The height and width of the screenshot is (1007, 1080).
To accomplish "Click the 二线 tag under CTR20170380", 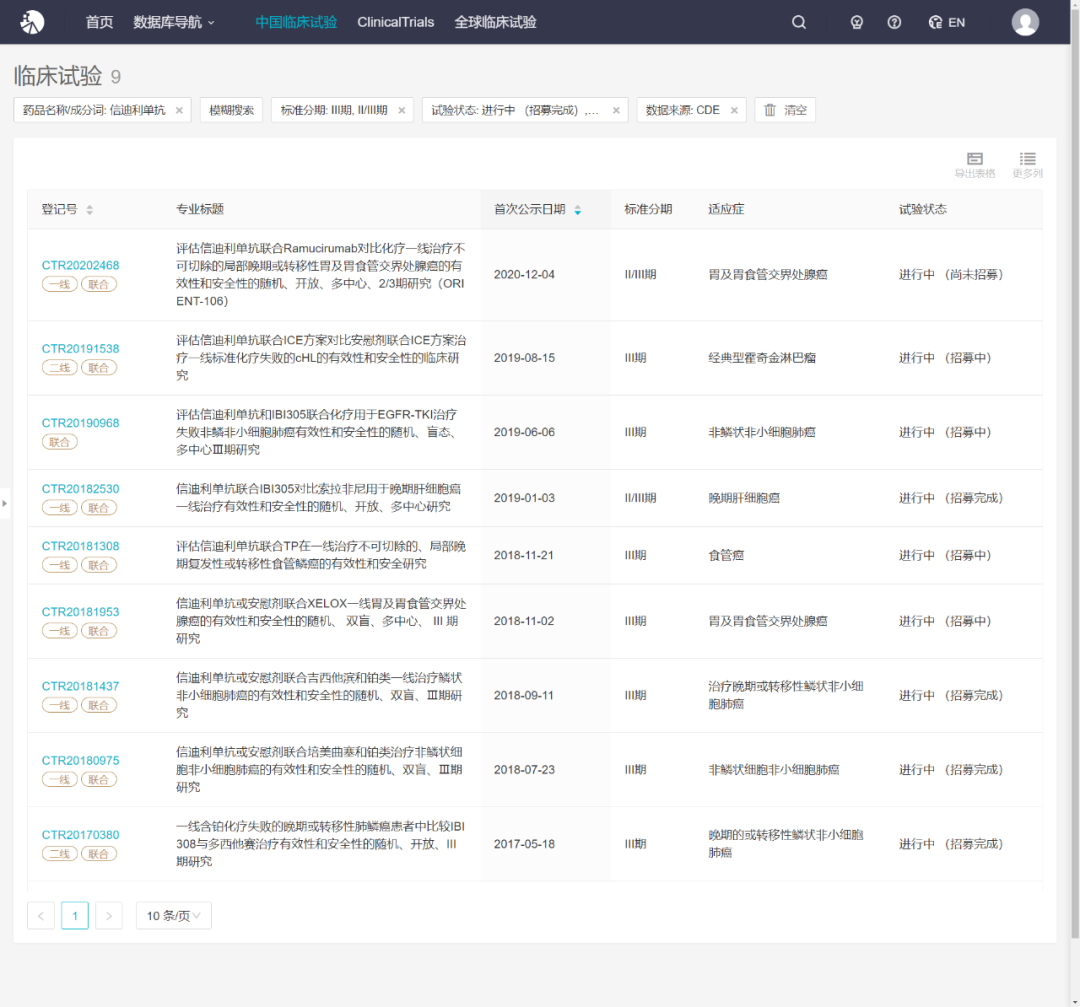I will [60, 854].
